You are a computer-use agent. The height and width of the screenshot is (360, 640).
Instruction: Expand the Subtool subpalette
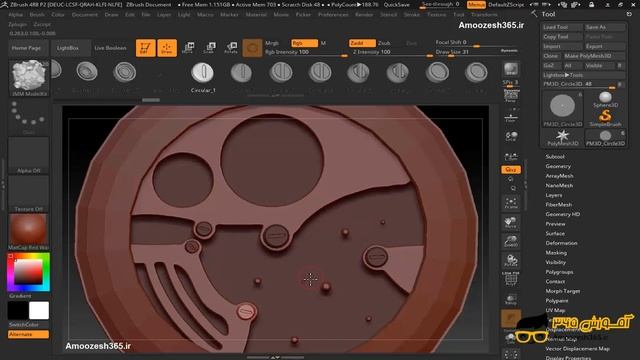pos(555,157)
